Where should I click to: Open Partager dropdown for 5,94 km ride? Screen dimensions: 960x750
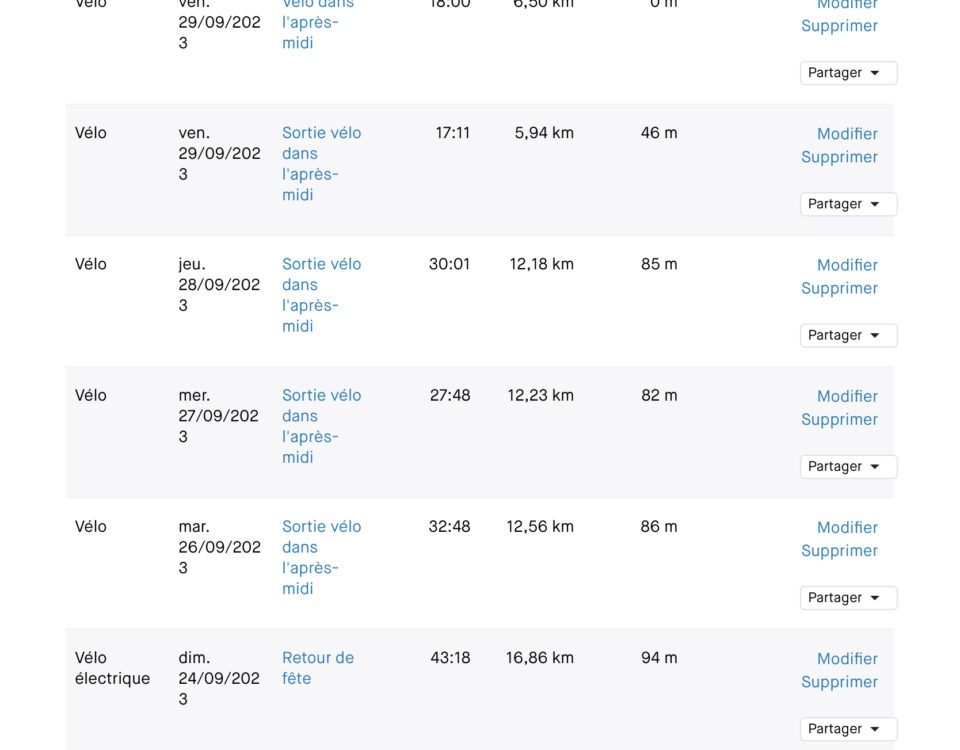(848, 204)
